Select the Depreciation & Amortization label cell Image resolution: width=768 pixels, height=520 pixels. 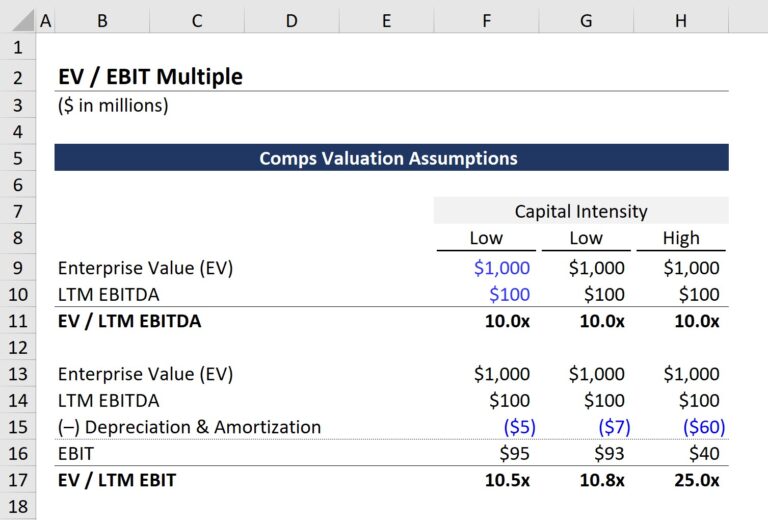[x=190, y=427]
